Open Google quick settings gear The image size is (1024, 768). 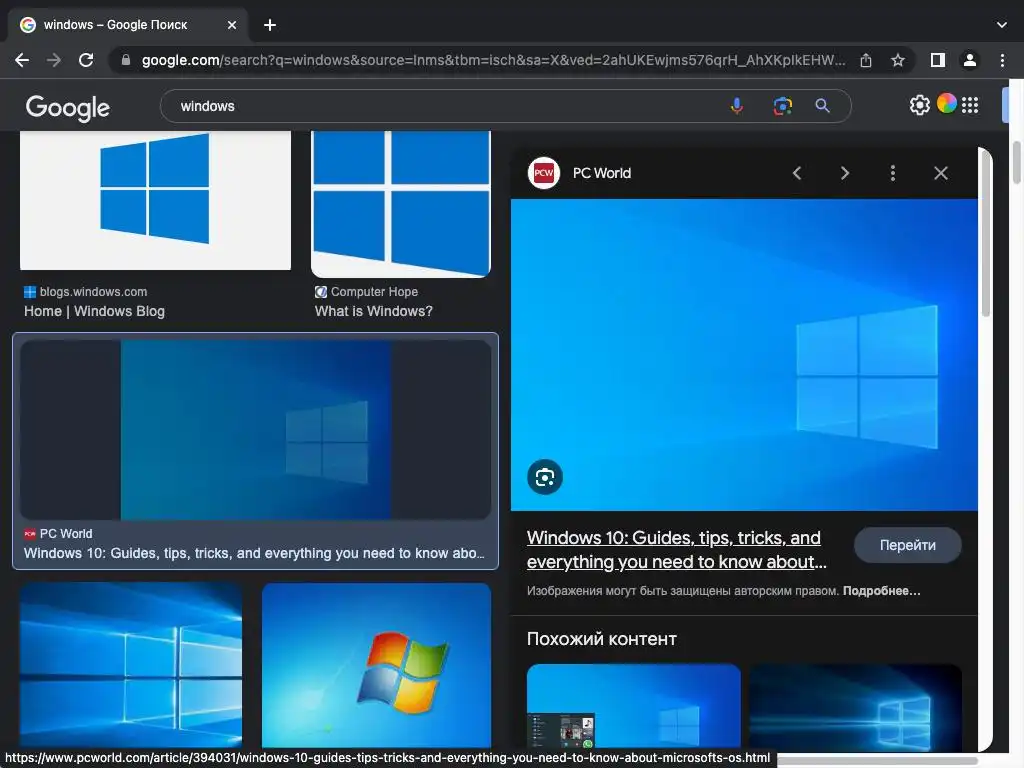click(x=920, y=104)
